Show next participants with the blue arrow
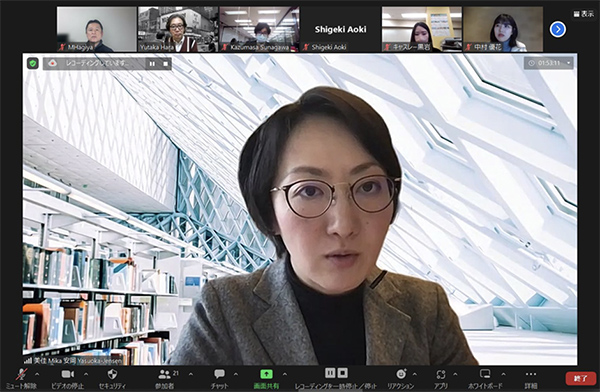Screen dimensions: 600x392 [x=558, y=29]
